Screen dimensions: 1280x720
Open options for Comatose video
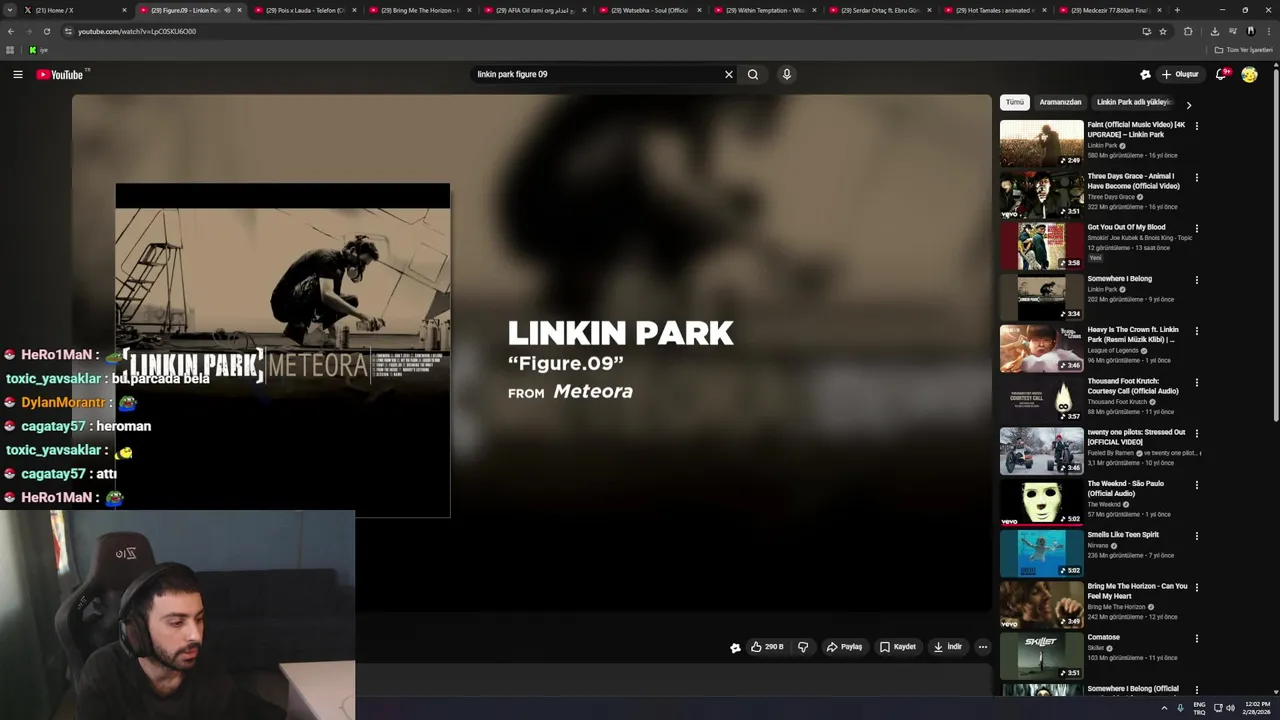1196,638
